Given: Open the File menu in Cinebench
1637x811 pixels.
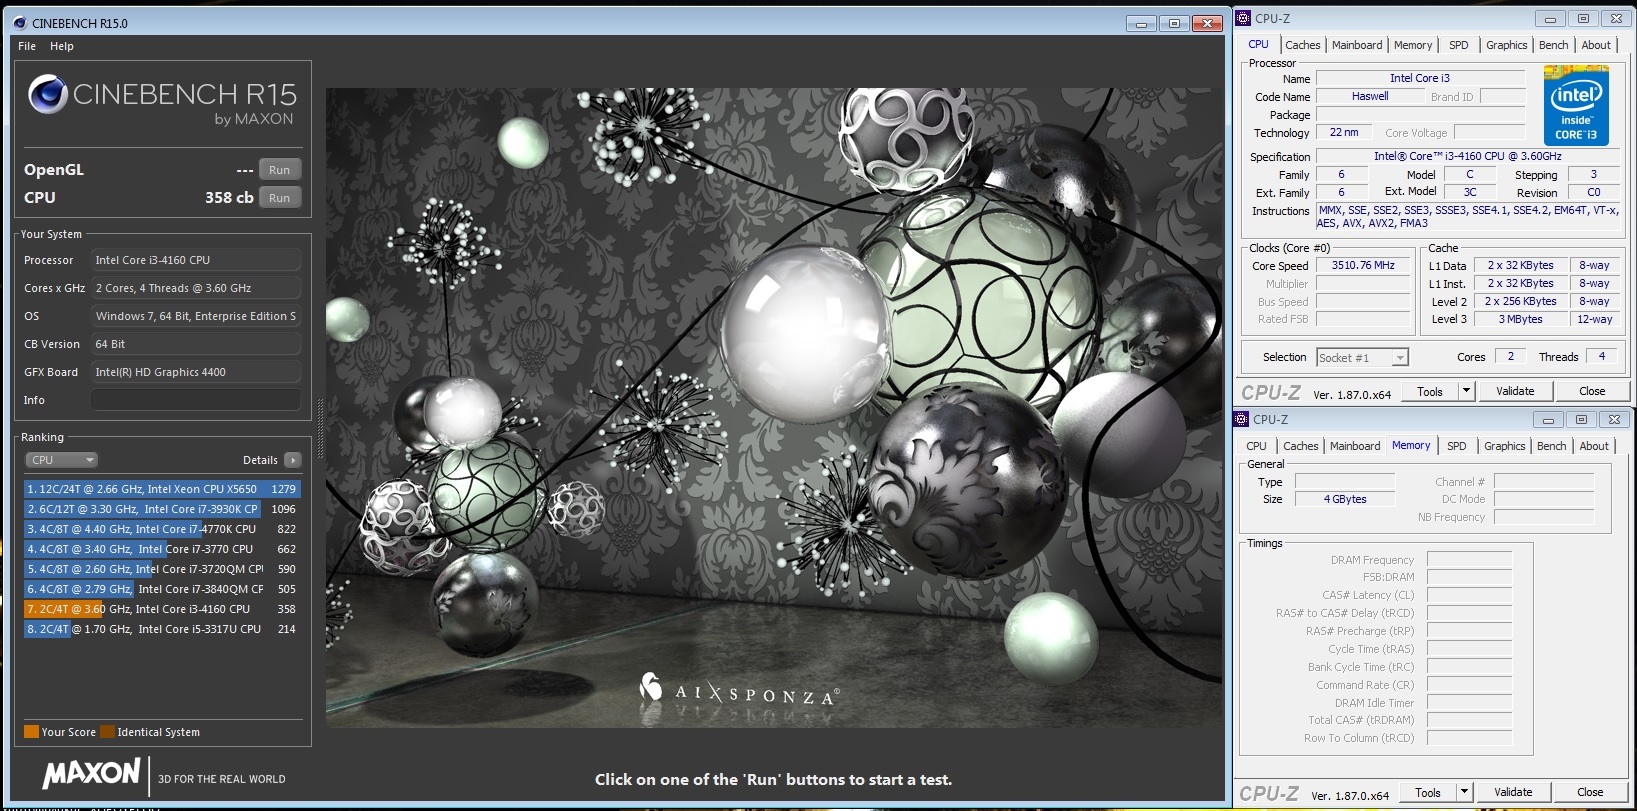Looking at the screenshot, I should [27, 46].
